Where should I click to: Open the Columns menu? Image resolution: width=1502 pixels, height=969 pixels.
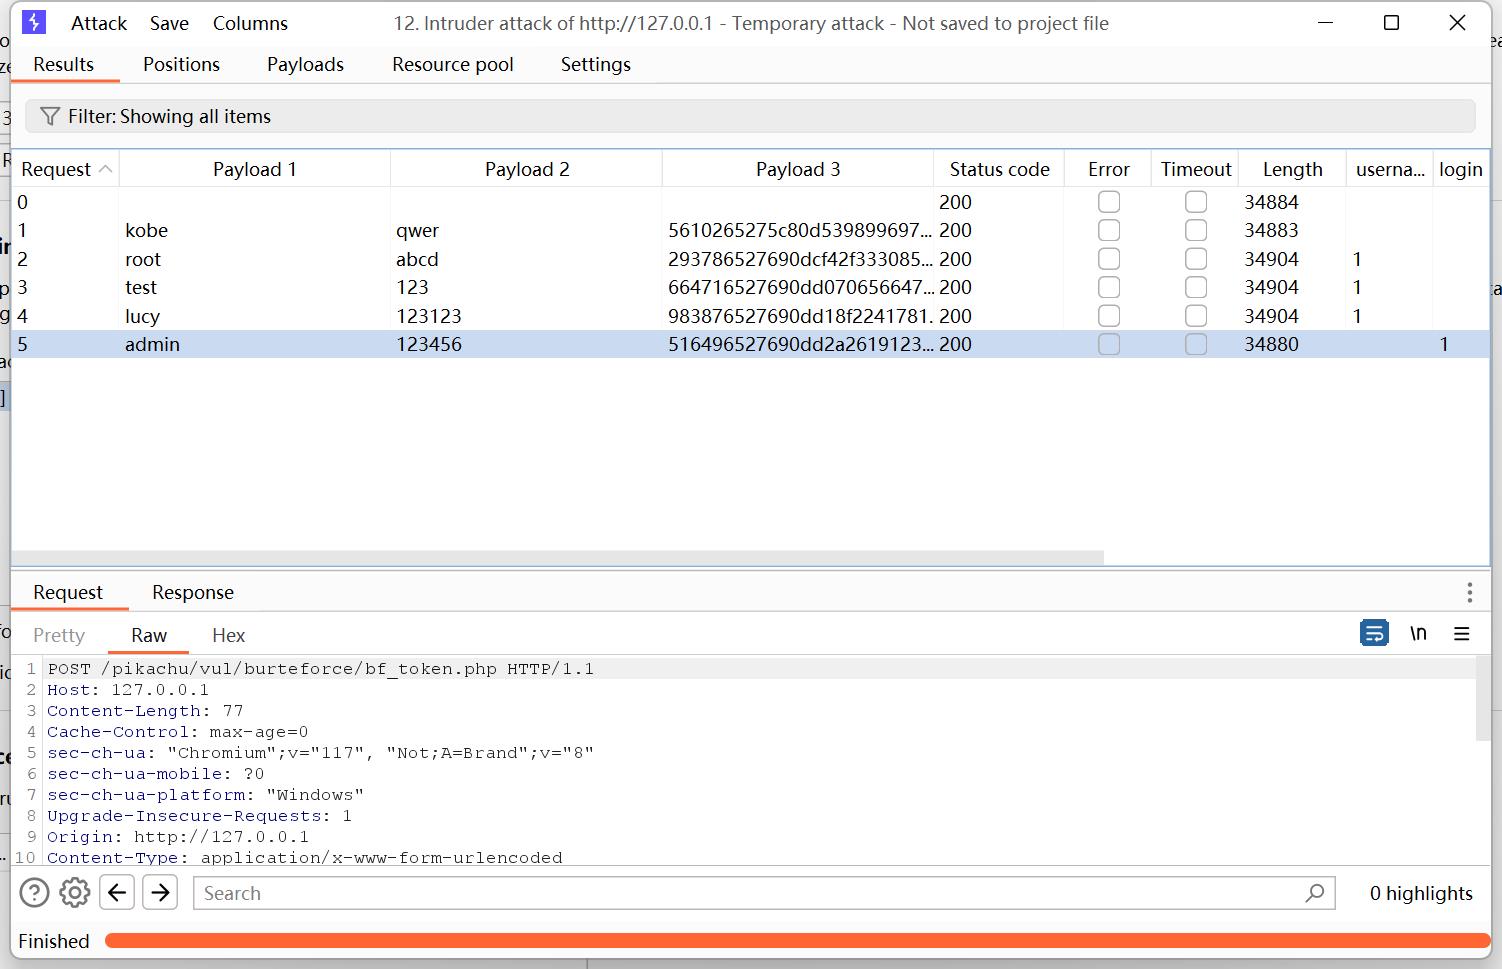coord(250,23)
